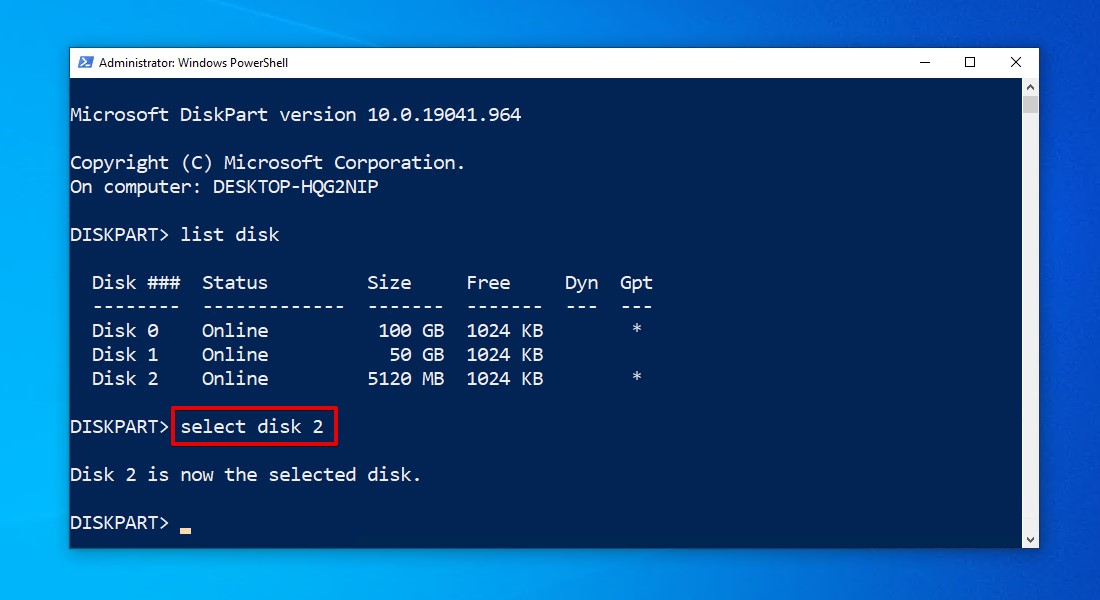Click the 'Gpt' column header
1100x600 pixels.
click(x=636, y=283)
